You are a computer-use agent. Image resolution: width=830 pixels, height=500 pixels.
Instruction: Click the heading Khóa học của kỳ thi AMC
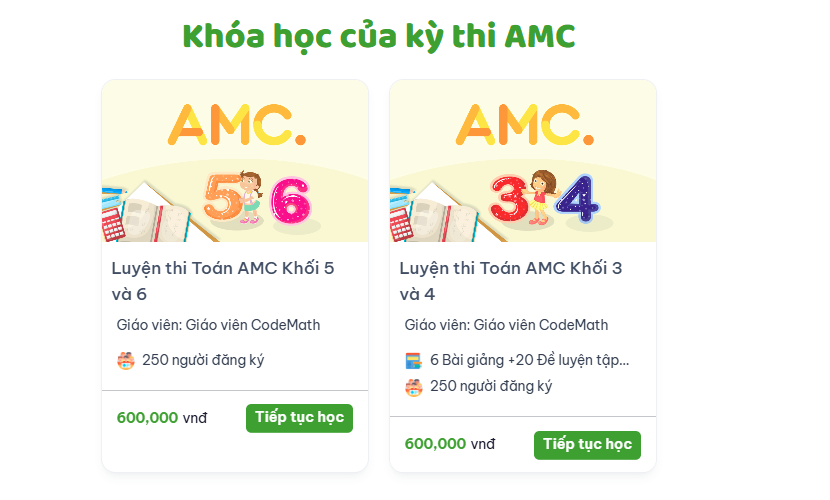[379, 37]
